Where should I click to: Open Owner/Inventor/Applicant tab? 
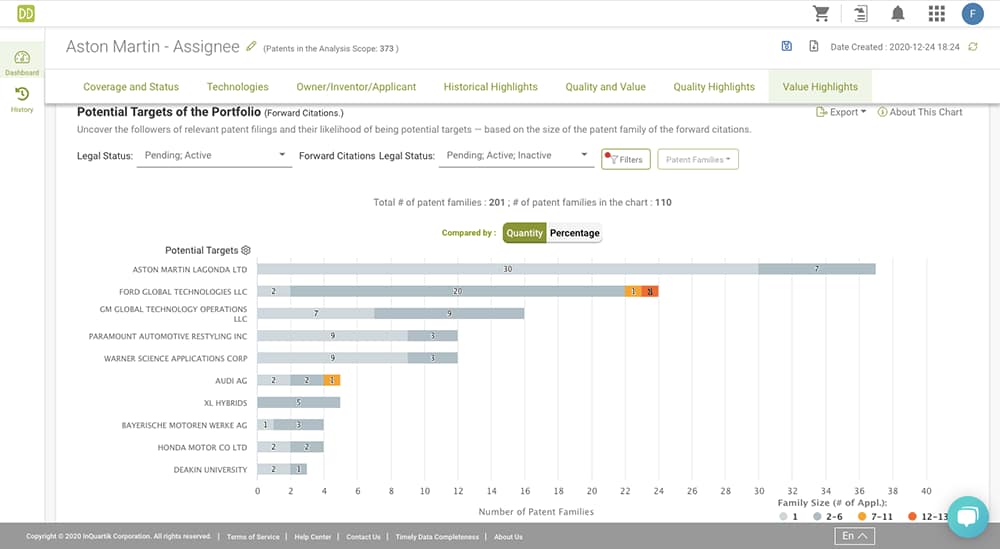tap(356, 87)
